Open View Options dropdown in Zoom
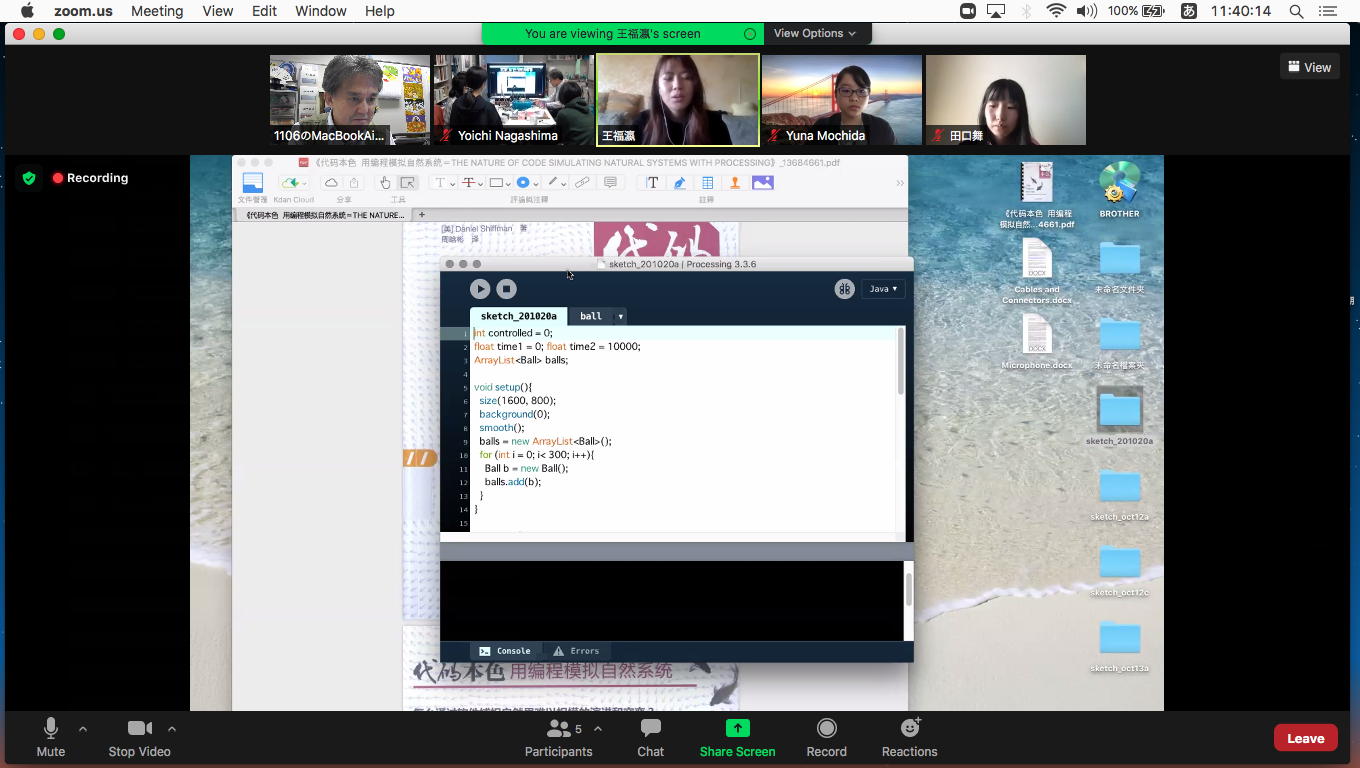Viewport: 1360px width, 768px height. point(815,33)
